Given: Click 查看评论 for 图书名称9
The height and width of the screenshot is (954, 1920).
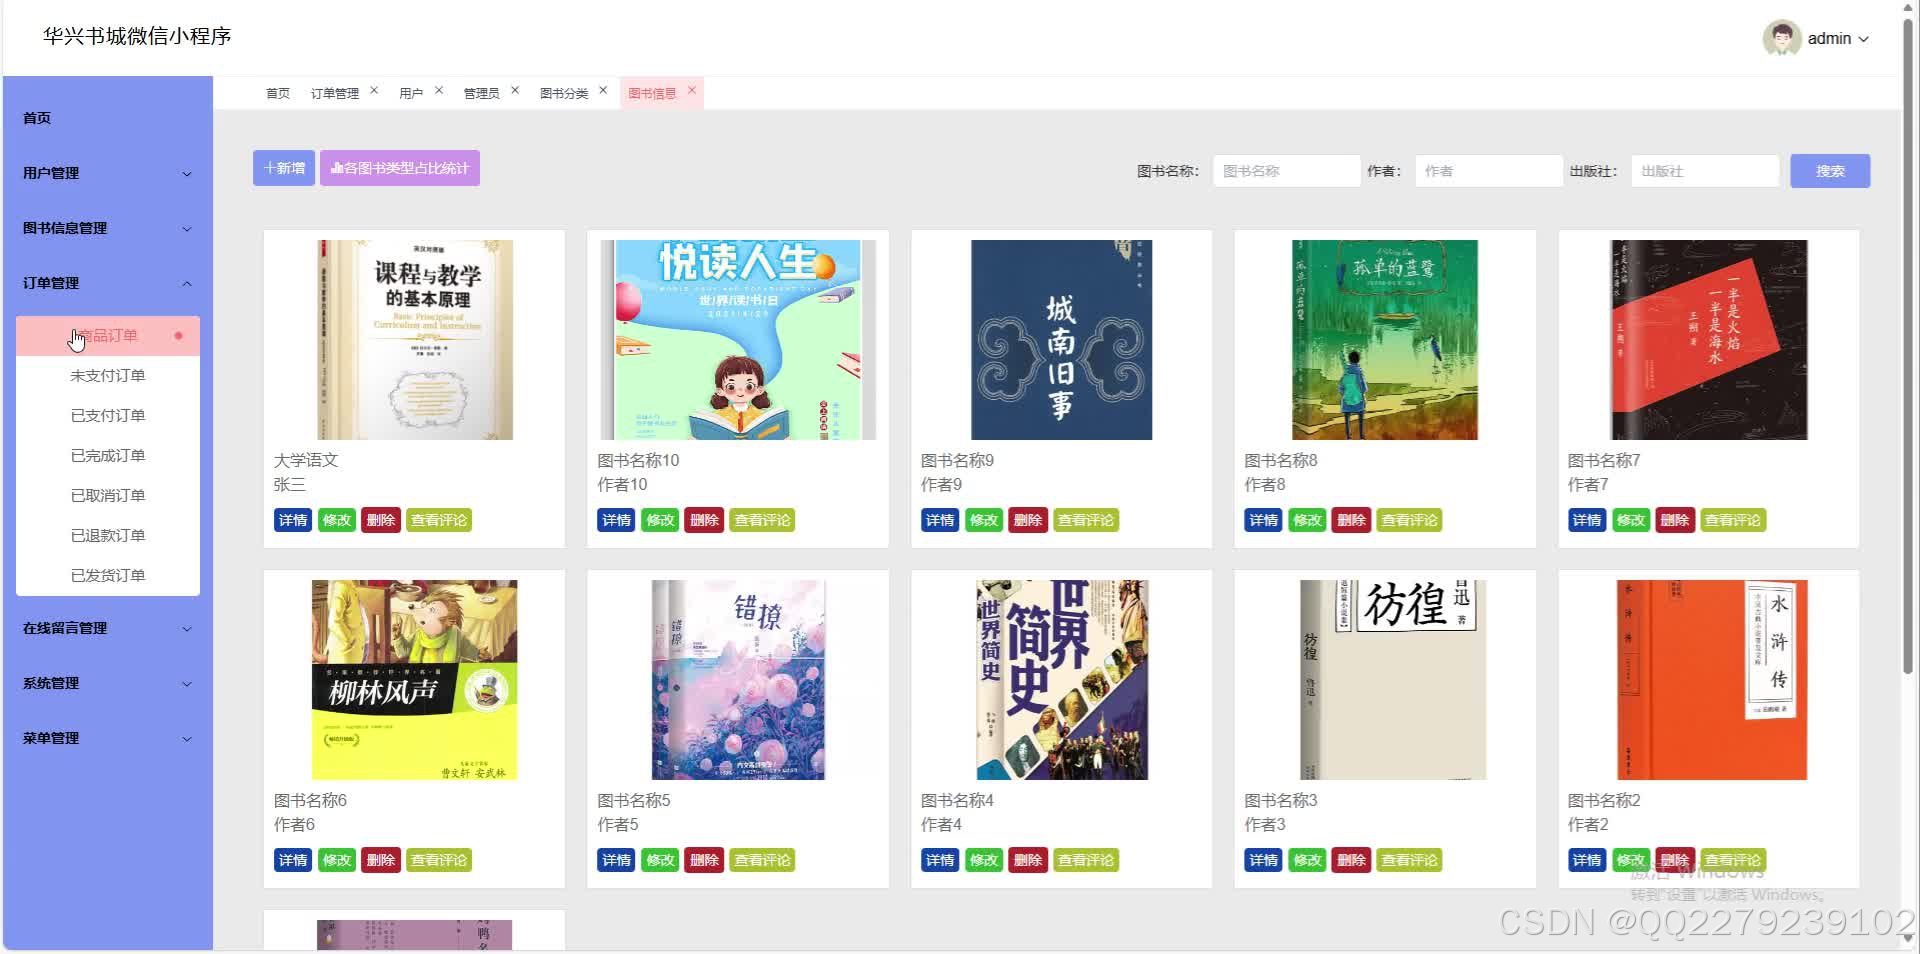Looking at the screenshot, I should pyautogui.click(x=1086, y=520).
